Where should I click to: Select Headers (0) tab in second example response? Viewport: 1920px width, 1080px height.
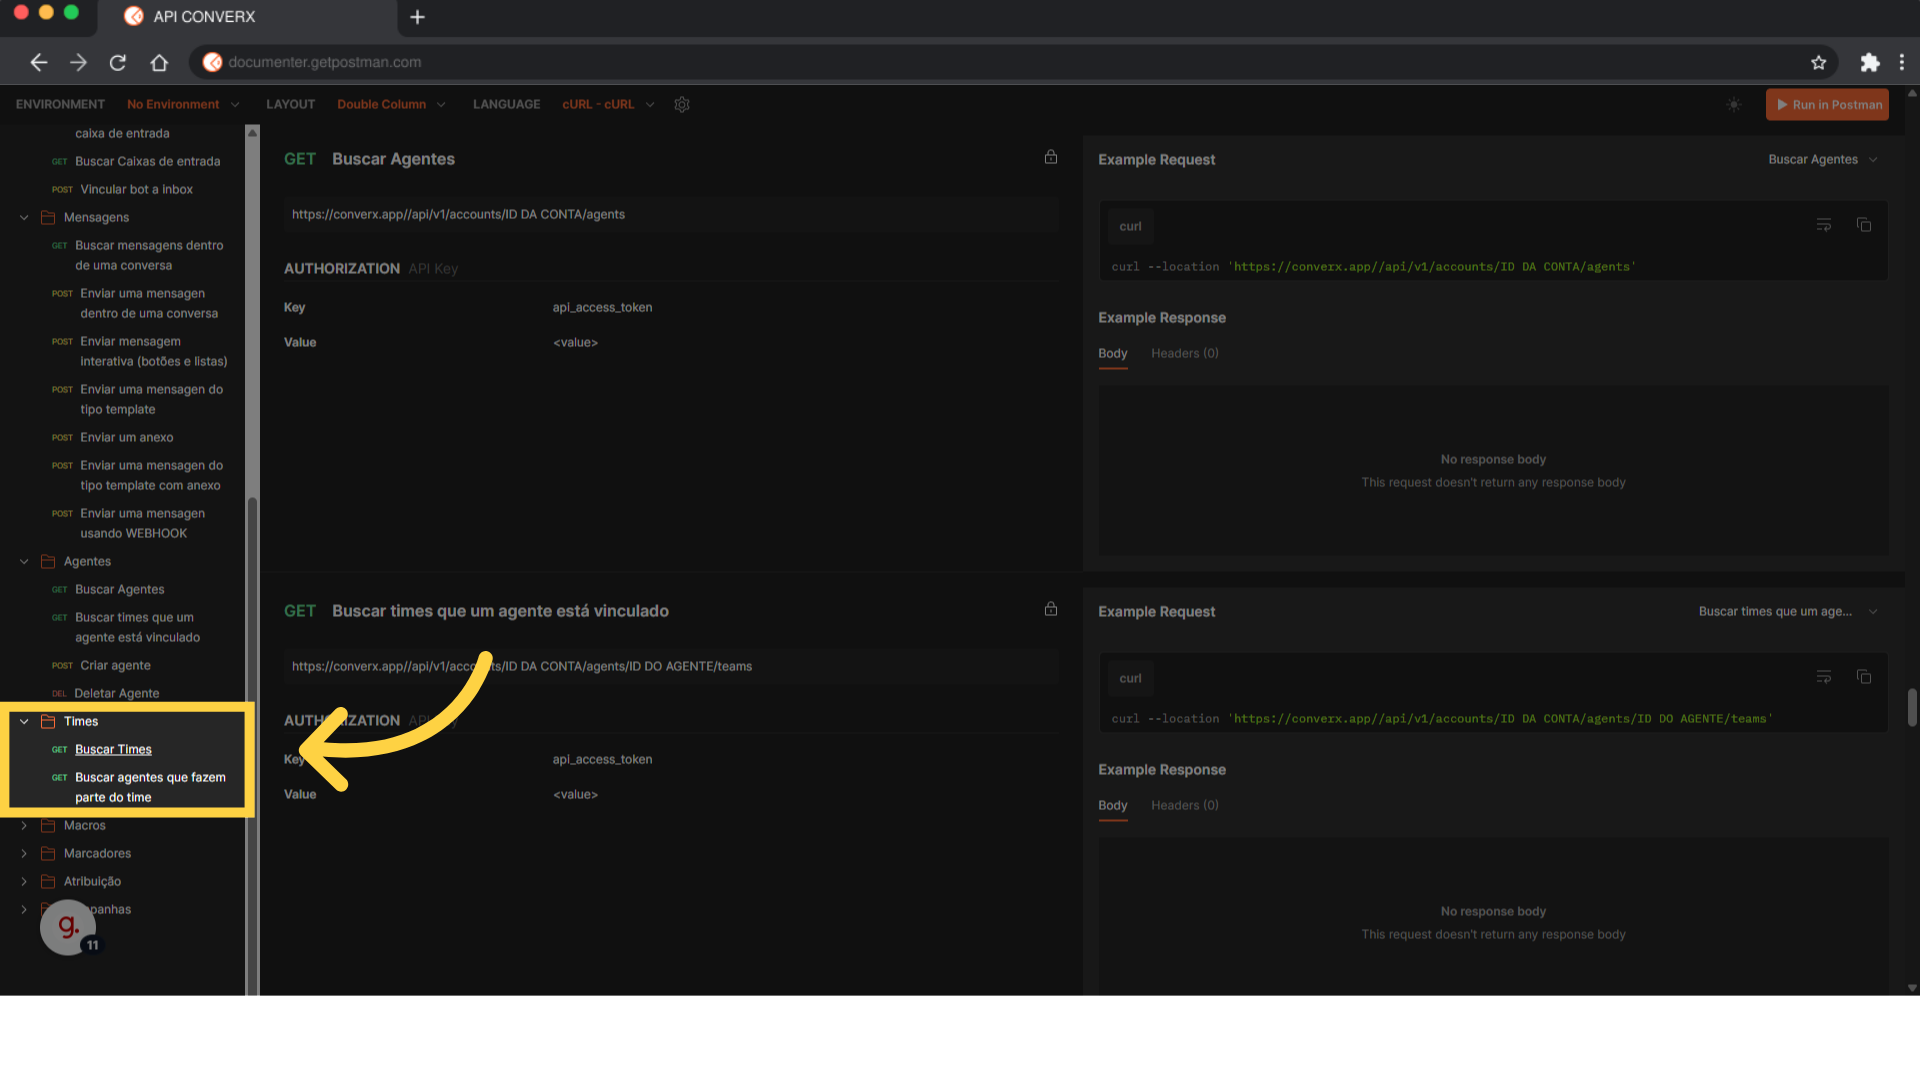point(1184,805)
